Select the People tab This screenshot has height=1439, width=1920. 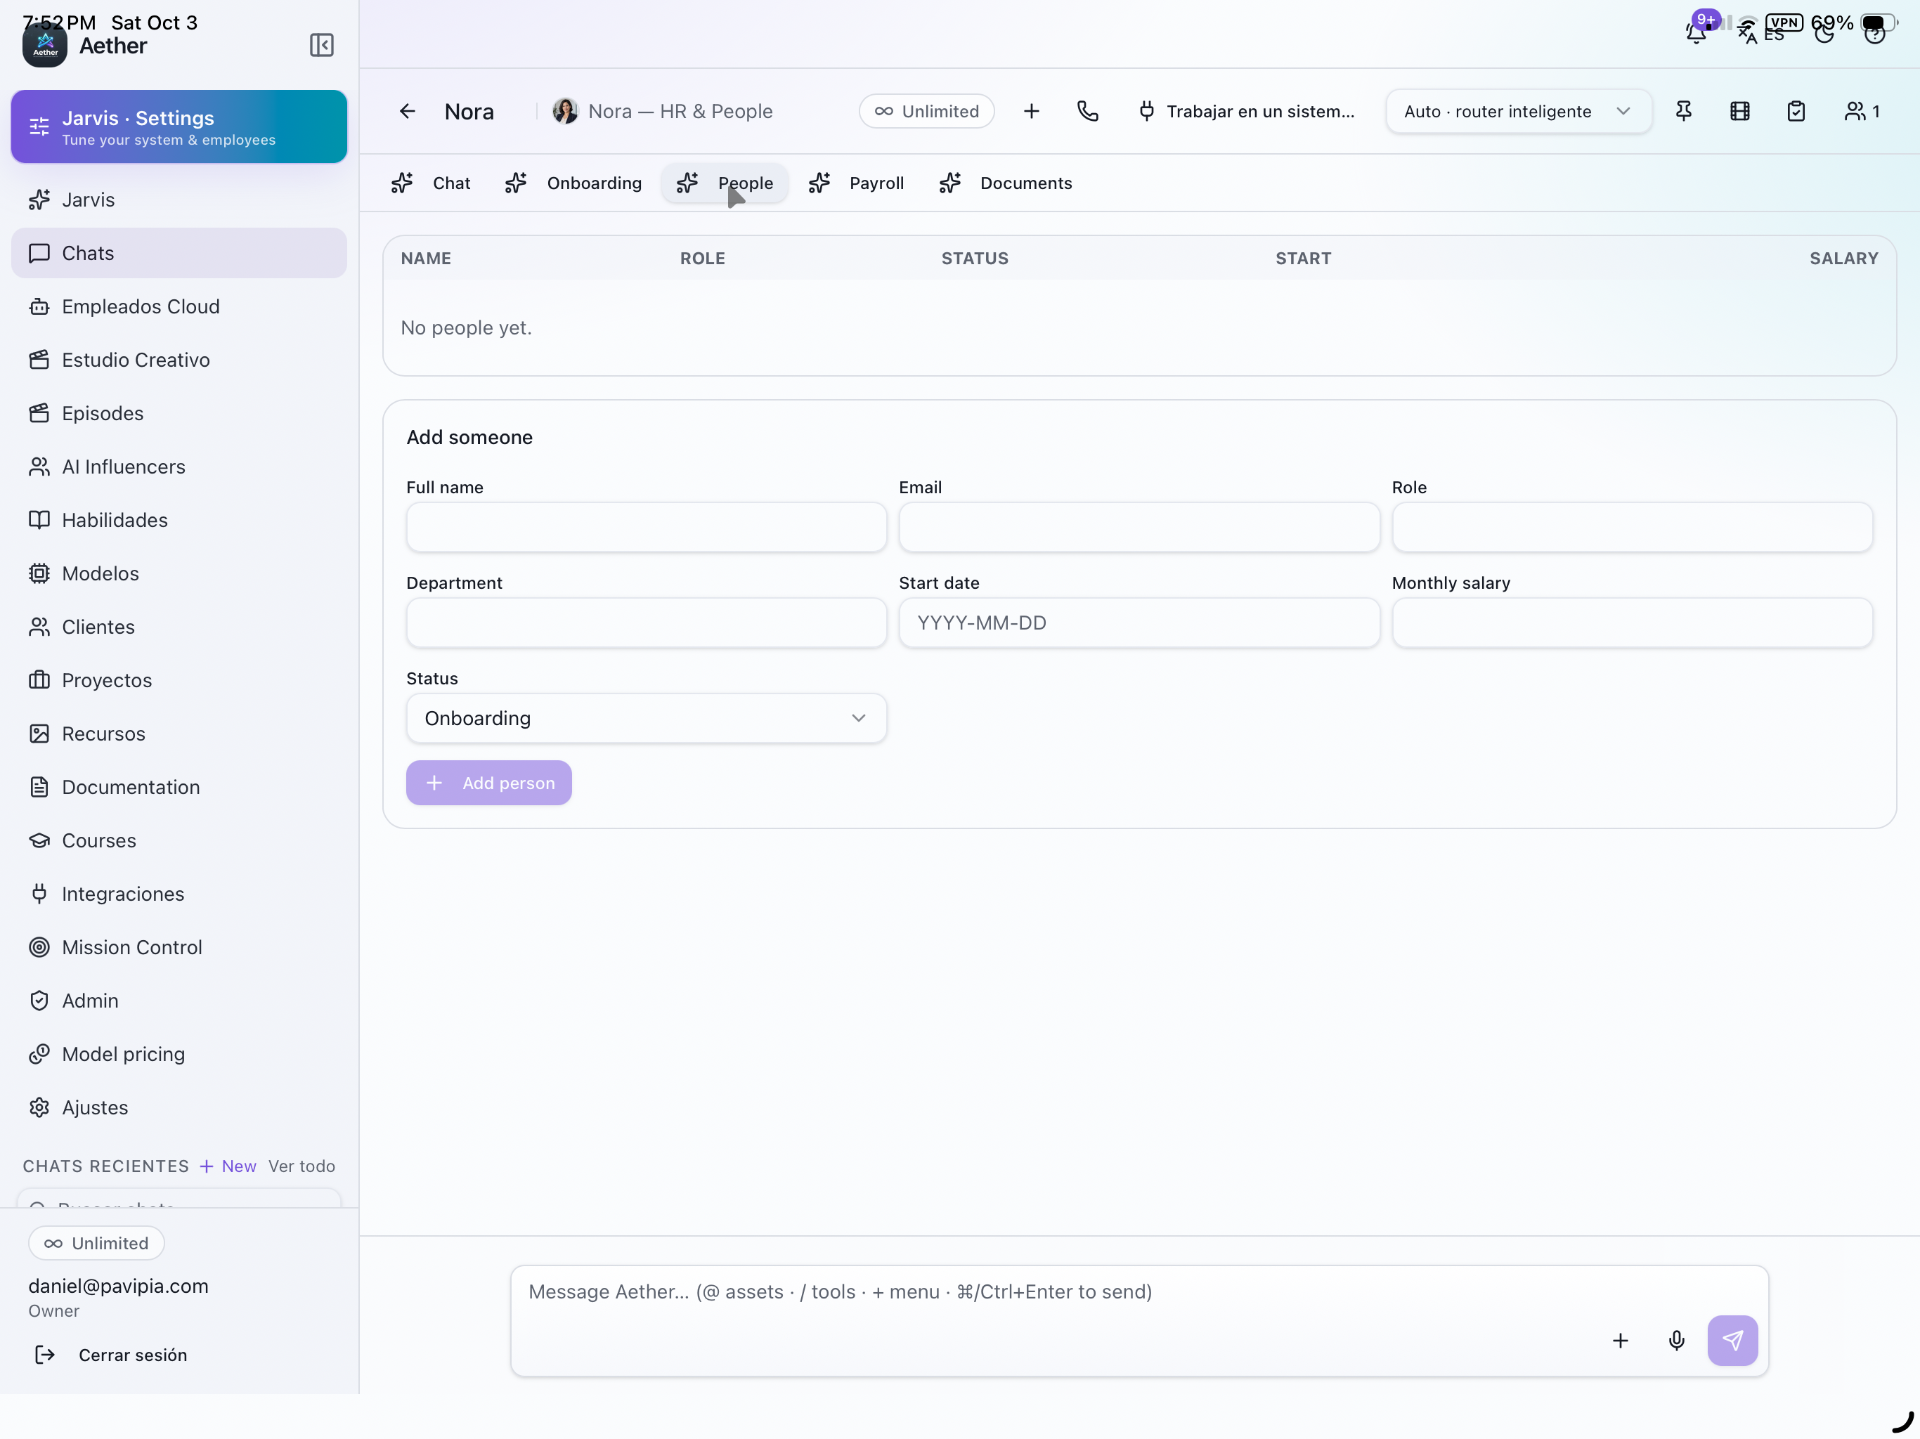point(725,183)
